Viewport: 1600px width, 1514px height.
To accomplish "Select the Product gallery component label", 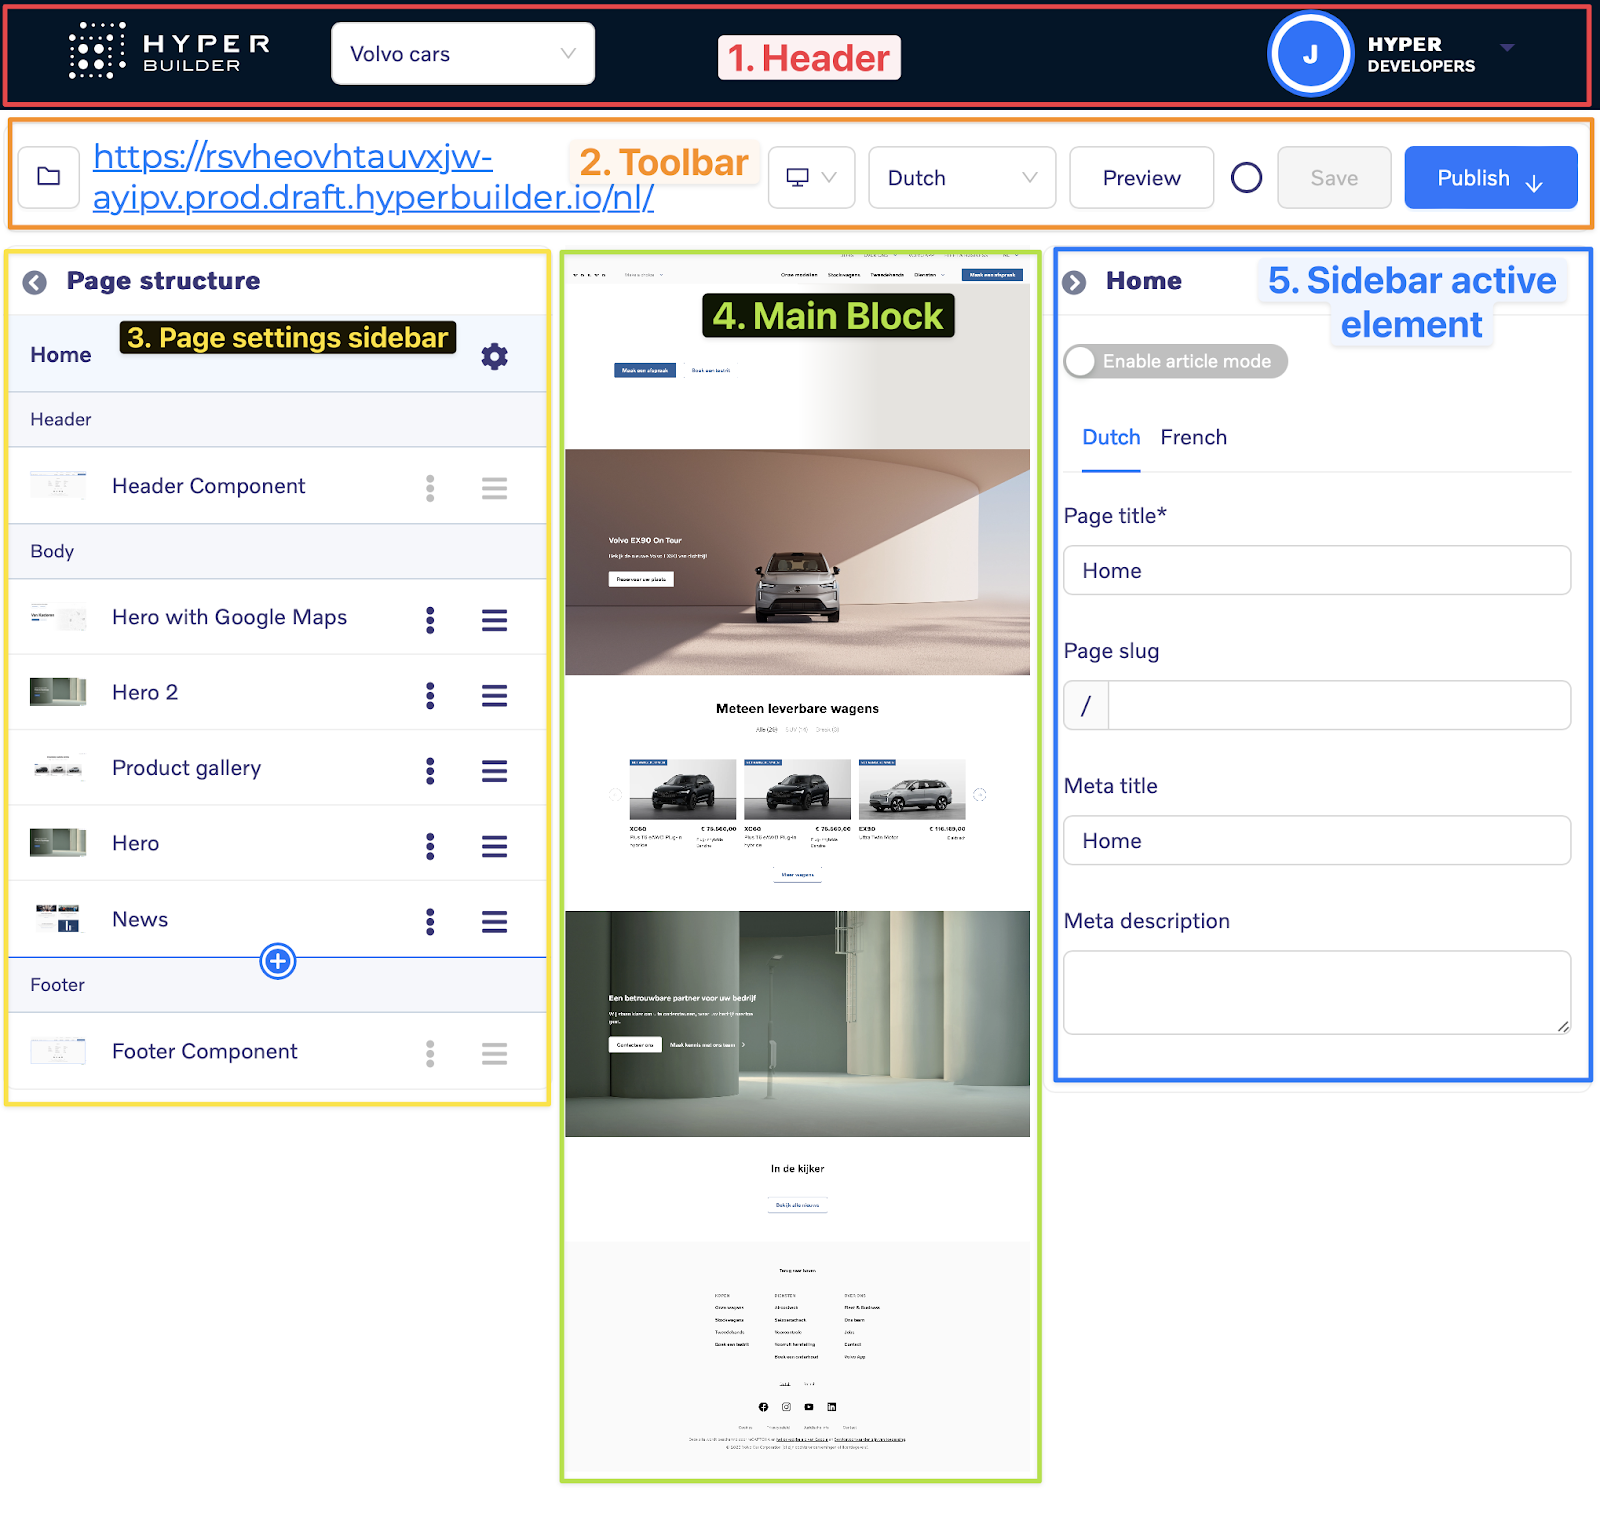I will [186, 768].
